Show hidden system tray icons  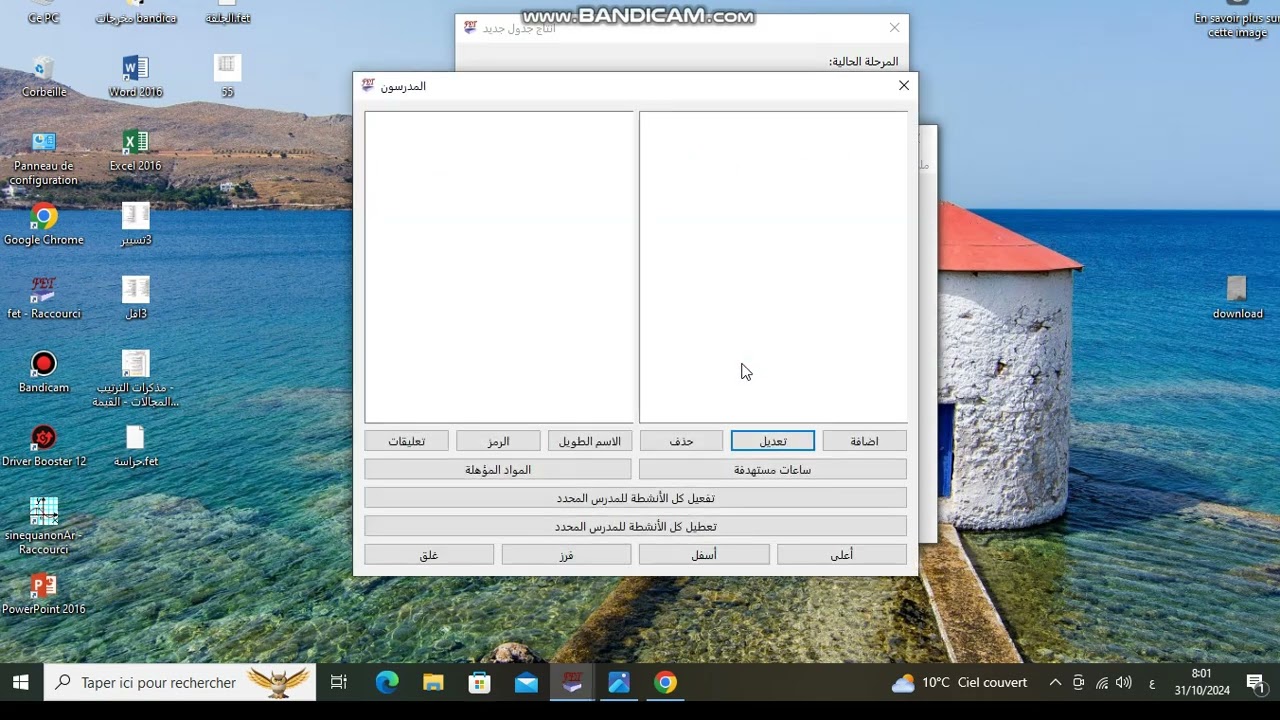click(1055, 683)
